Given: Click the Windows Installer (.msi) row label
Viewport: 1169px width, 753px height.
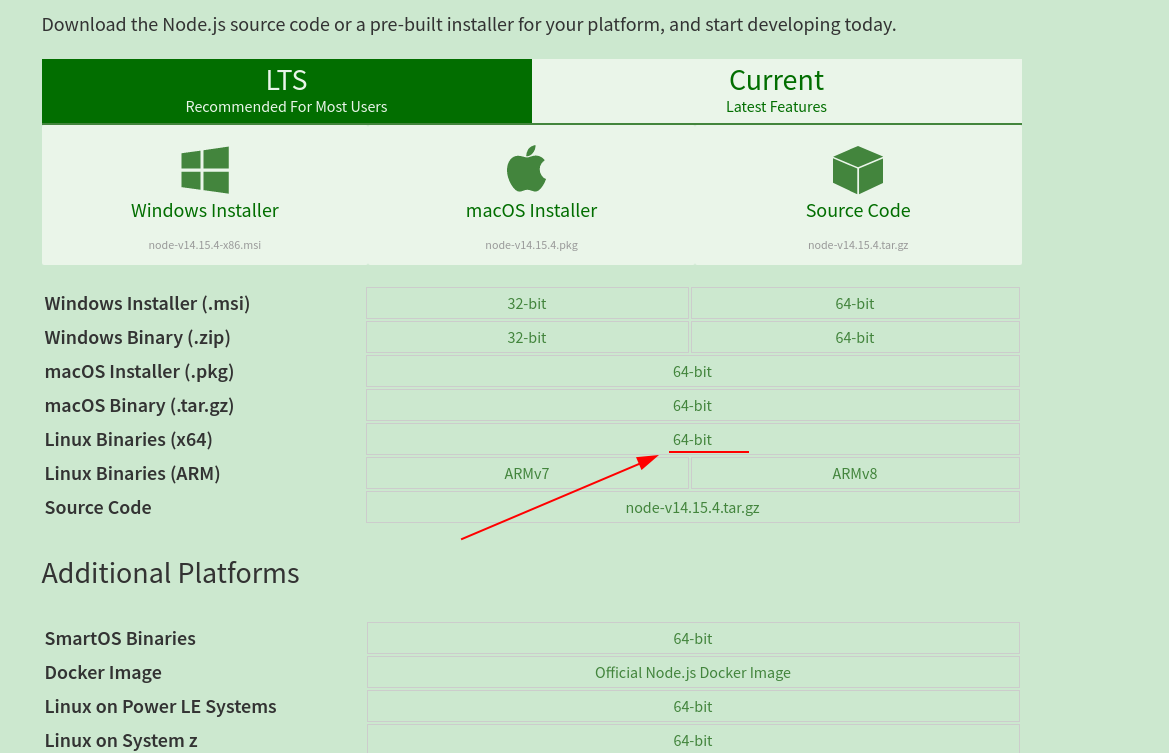Looking at the screenshot, I should 147,303.
